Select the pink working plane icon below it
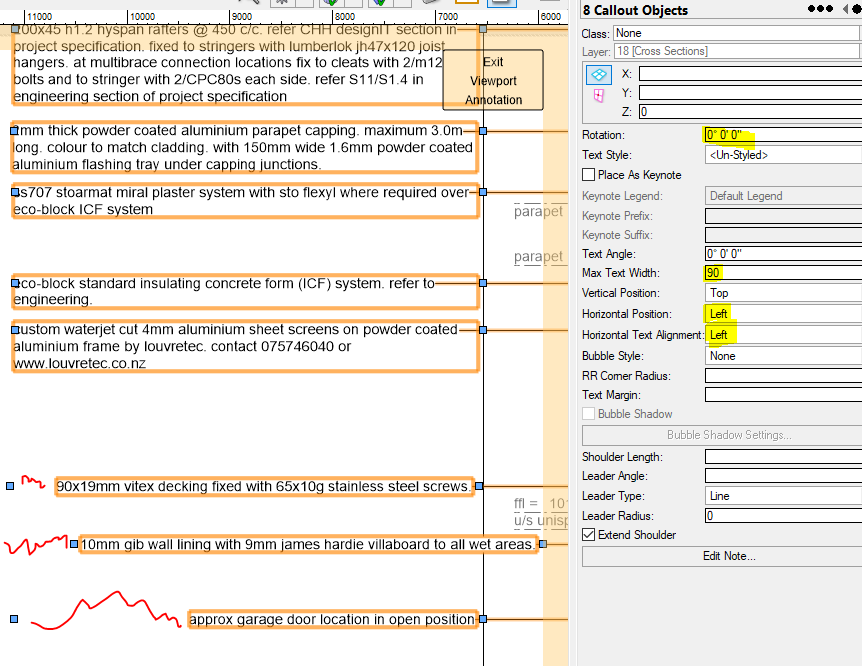 click(598, 95)
